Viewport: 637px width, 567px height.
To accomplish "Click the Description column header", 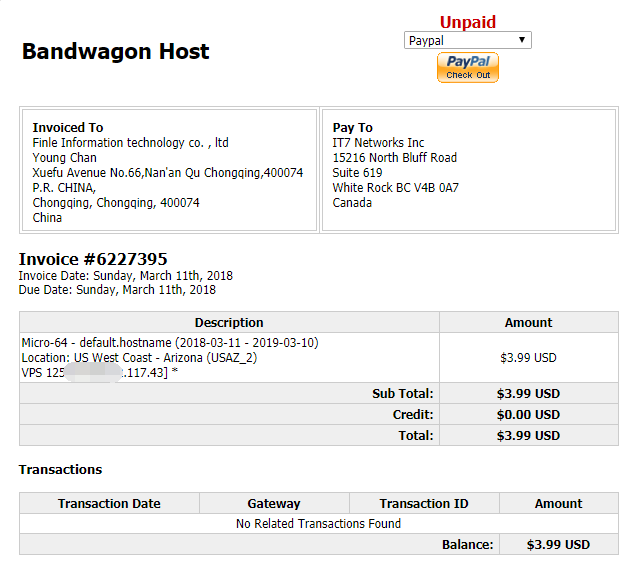I will pyautogui.click(x=229, y=322).
